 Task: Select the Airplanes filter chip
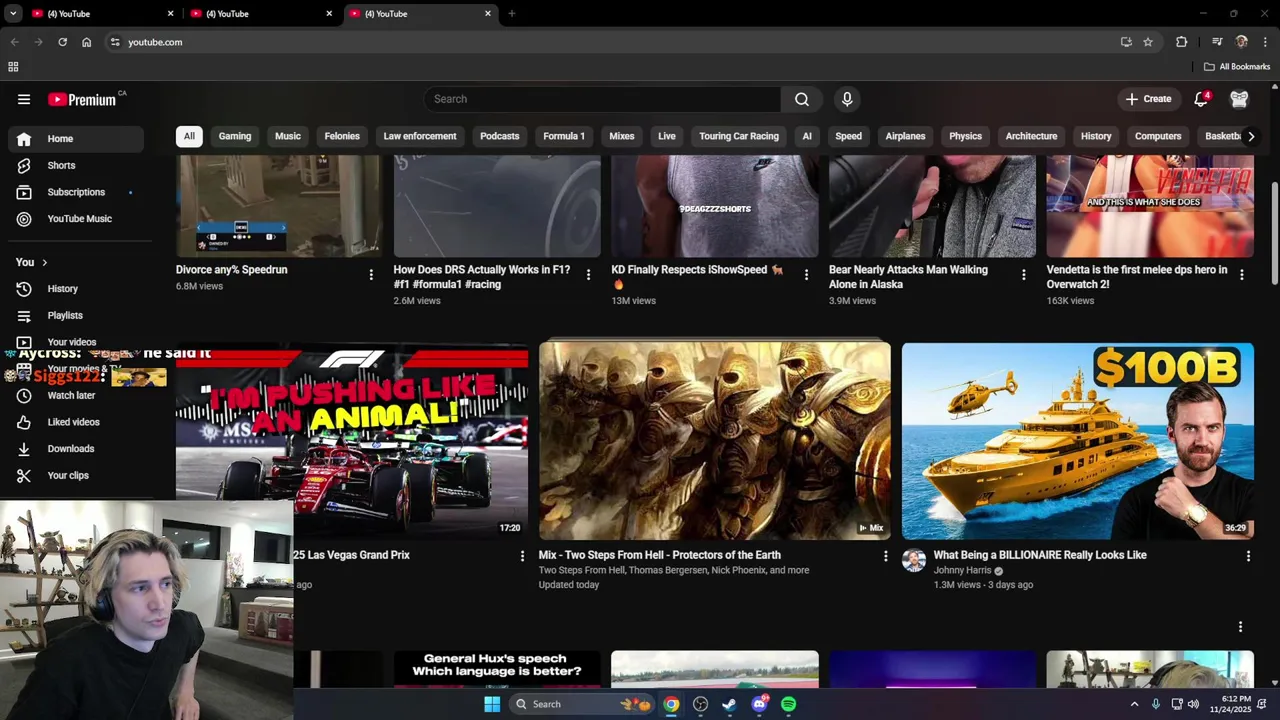(x=905, y=136)
